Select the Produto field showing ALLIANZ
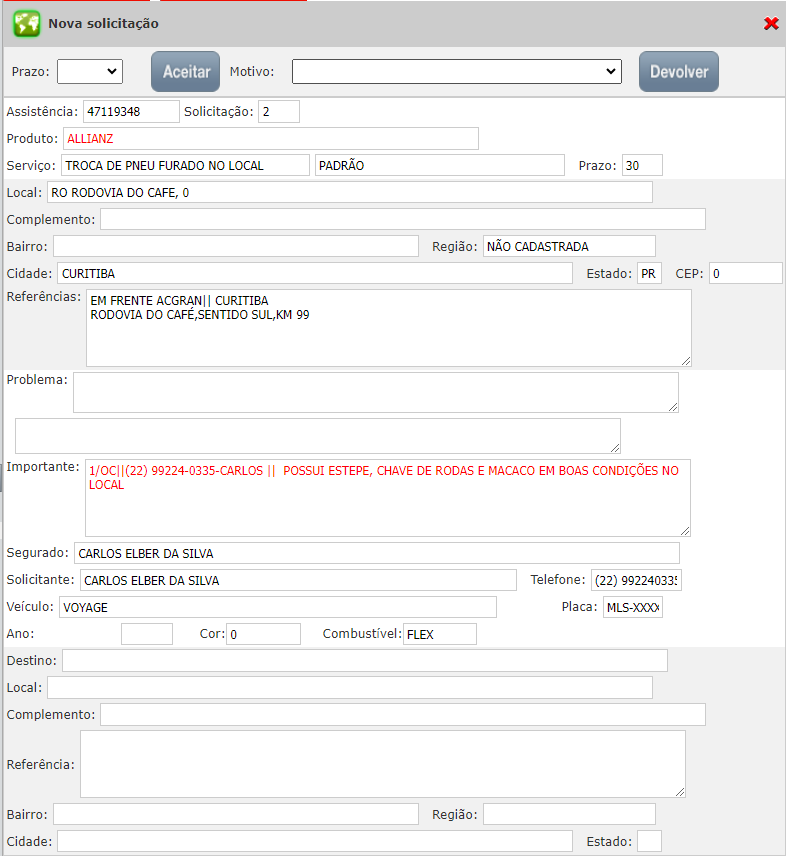 [270, 139]
